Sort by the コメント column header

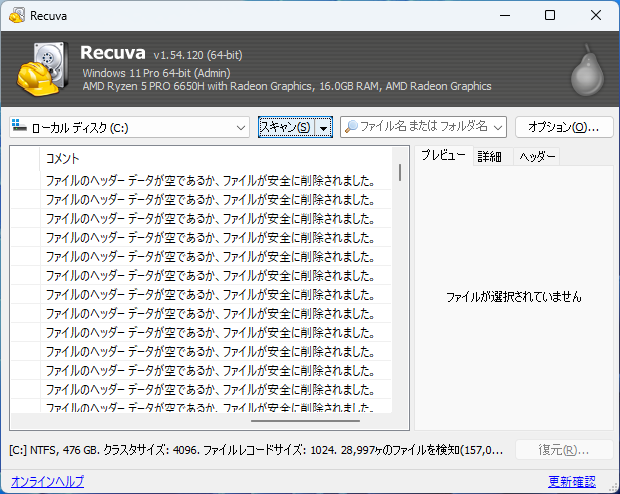click(215, 159)
